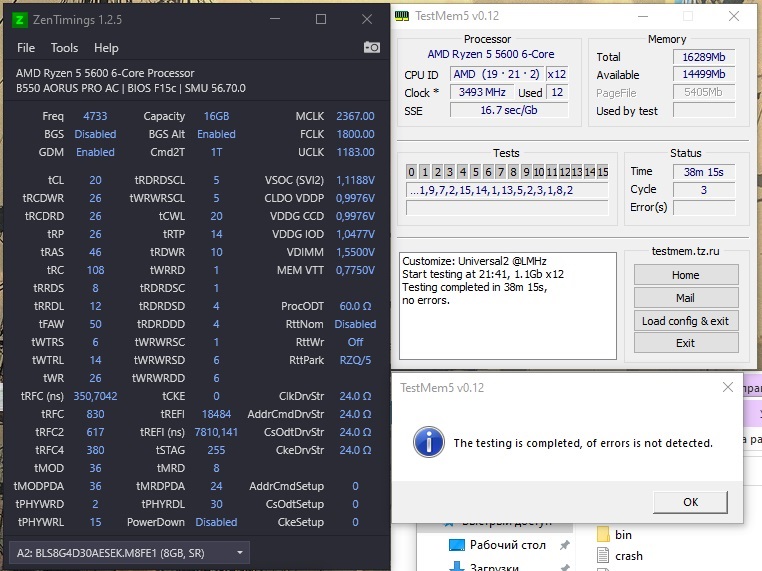Click the VDIMM value 1,5500V
Screen dimensions: 762x571
(355, 252)
